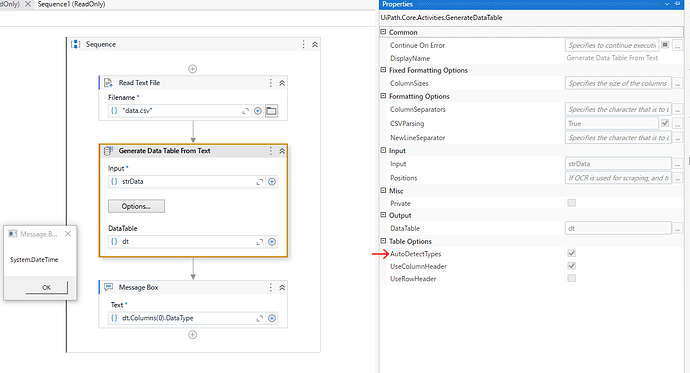Switch to Sequence1 (ReadOnly) tab
This screenshot has height=373, width=690.
tap(71, 4)
